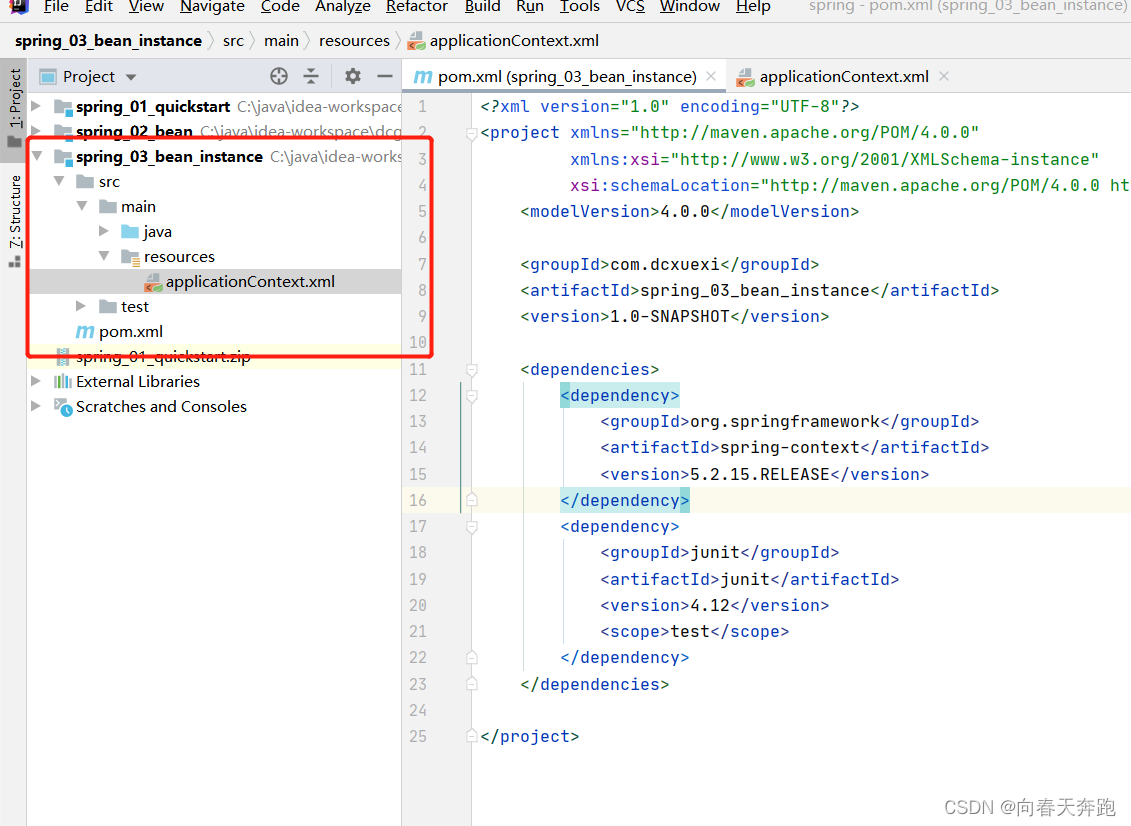This screenshot has height=826, width=1131.
Task: Click line number 16 in the gutter
Action: pos(418,500)
